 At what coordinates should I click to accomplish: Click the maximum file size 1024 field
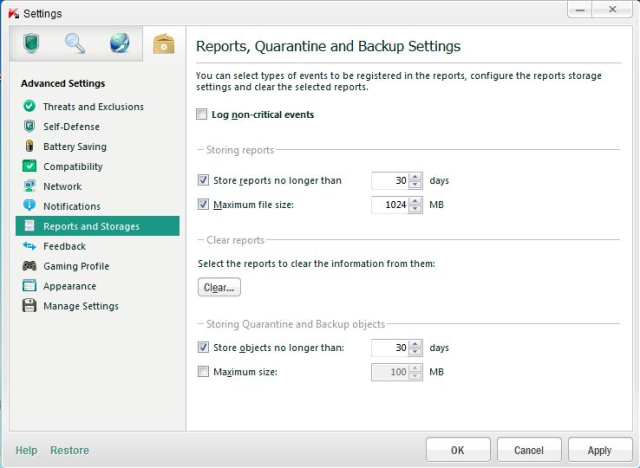(390, 205)
